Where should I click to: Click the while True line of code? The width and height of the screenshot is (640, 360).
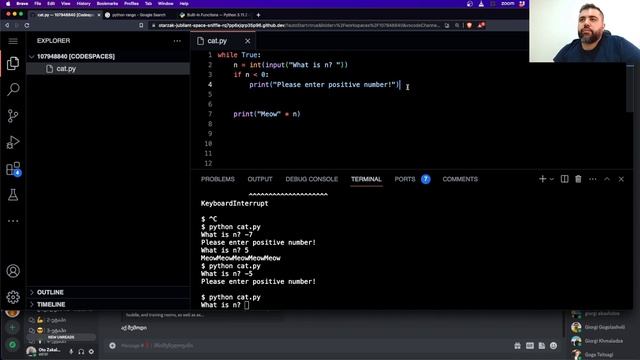coord(239,55)
